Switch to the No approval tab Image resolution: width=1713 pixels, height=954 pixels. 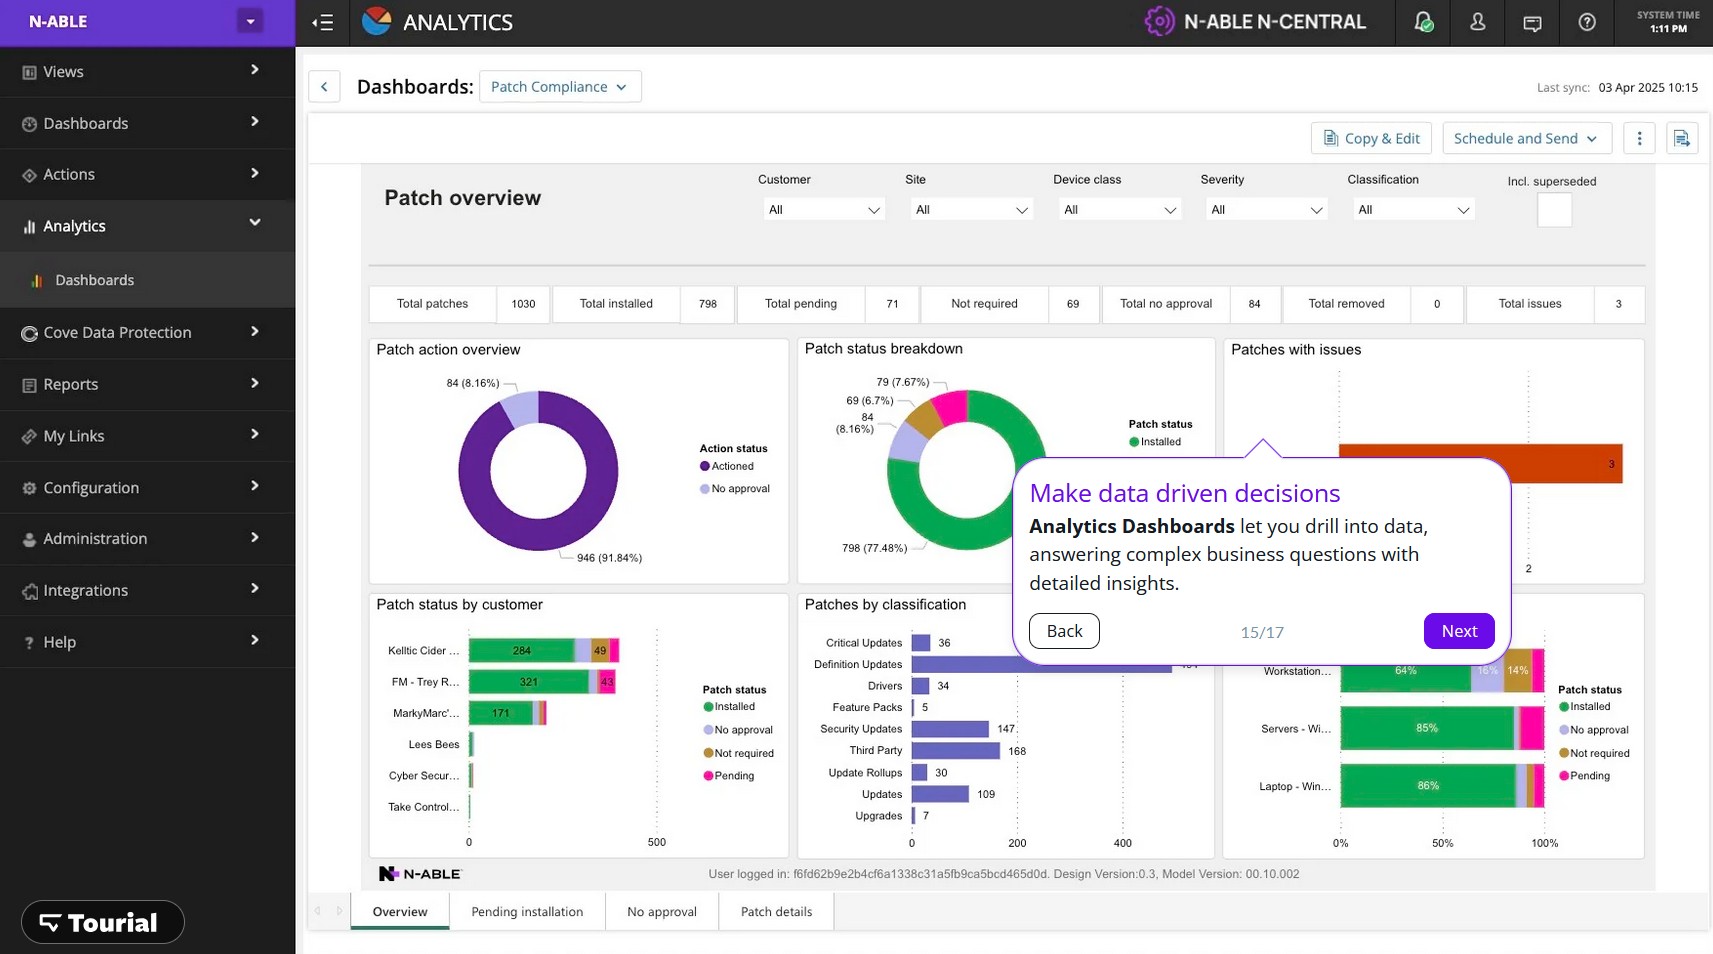(x=662, y=912)
